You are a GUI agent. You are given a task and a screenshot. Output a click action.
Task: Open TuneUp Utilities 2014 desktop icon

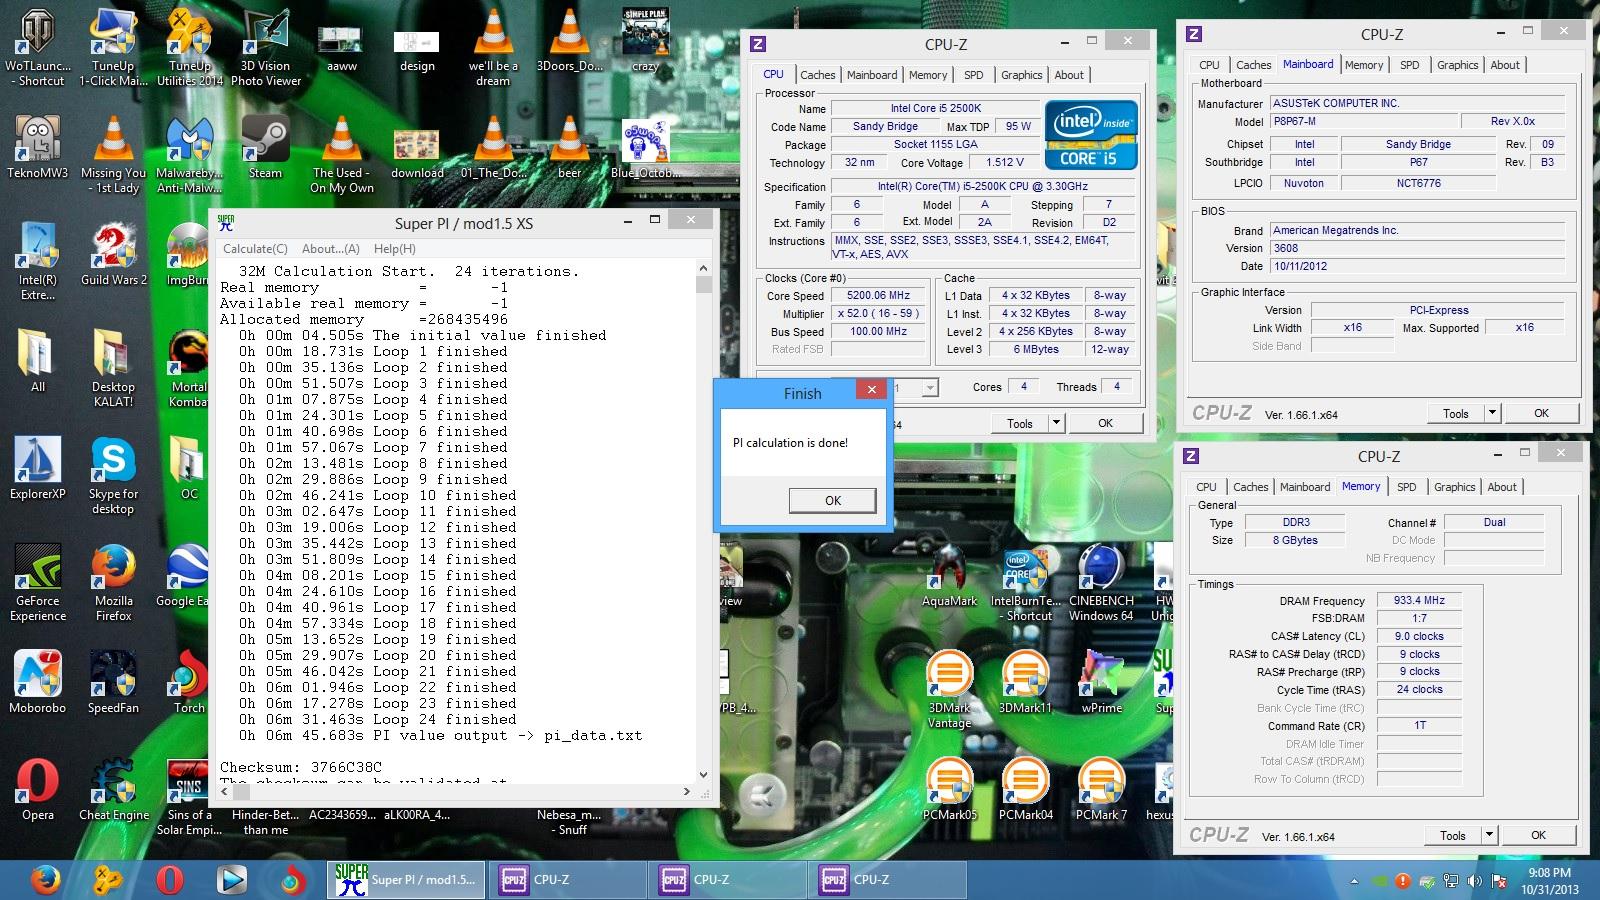click(x=189, y=47)
